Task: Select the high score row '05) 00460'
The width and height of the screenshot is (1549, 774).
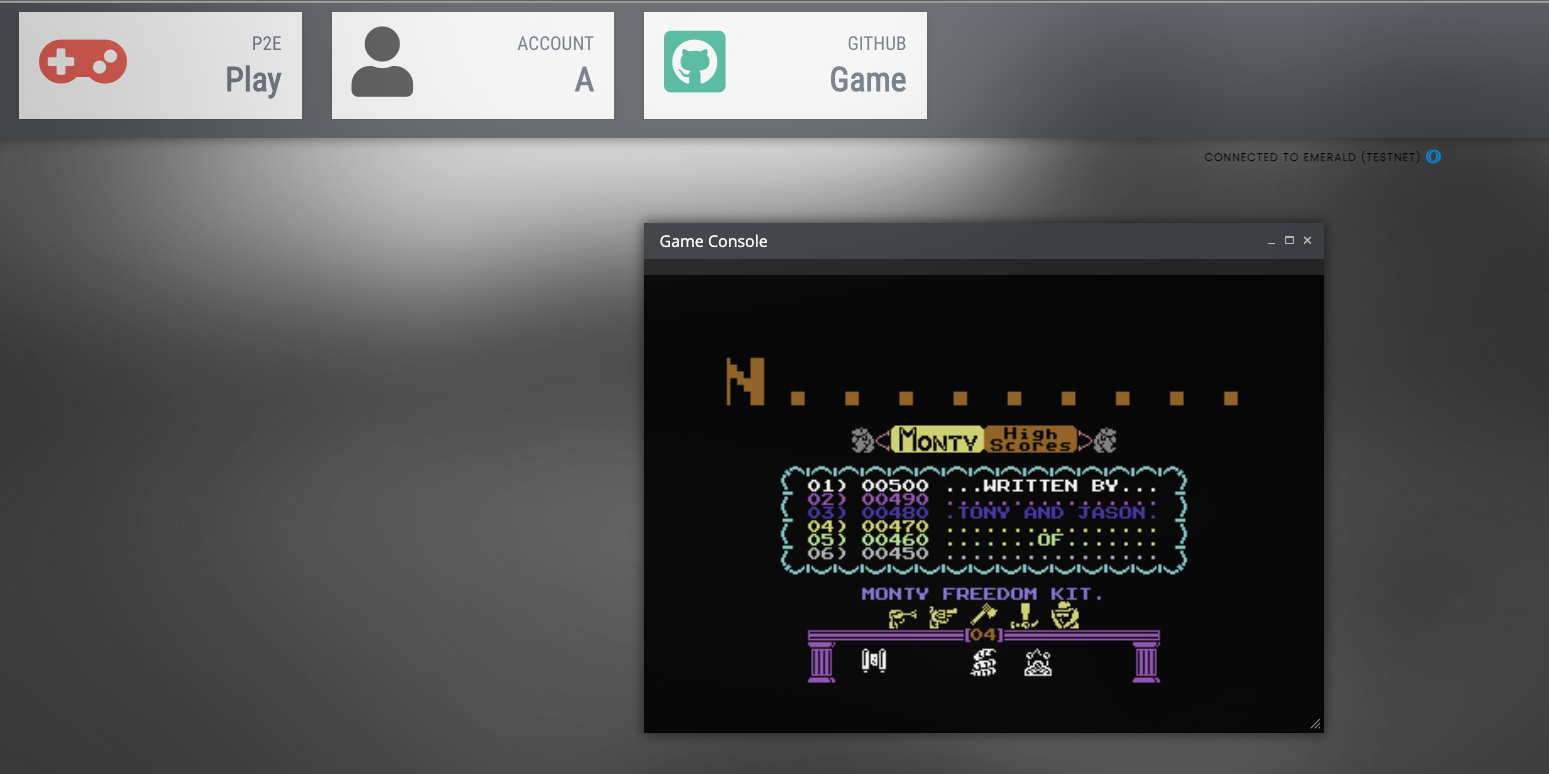Action: [983, 540]
